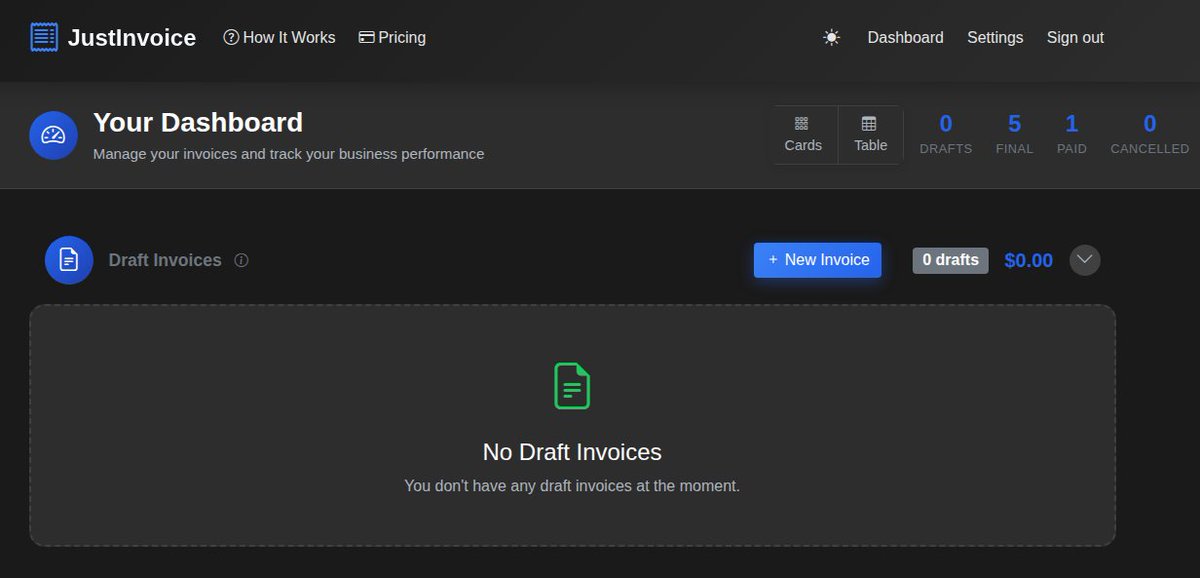The height and width of the screenshot is (578, 1200).
Task: Click the dashboard gauge icon
Action: (x=54, y=135)
